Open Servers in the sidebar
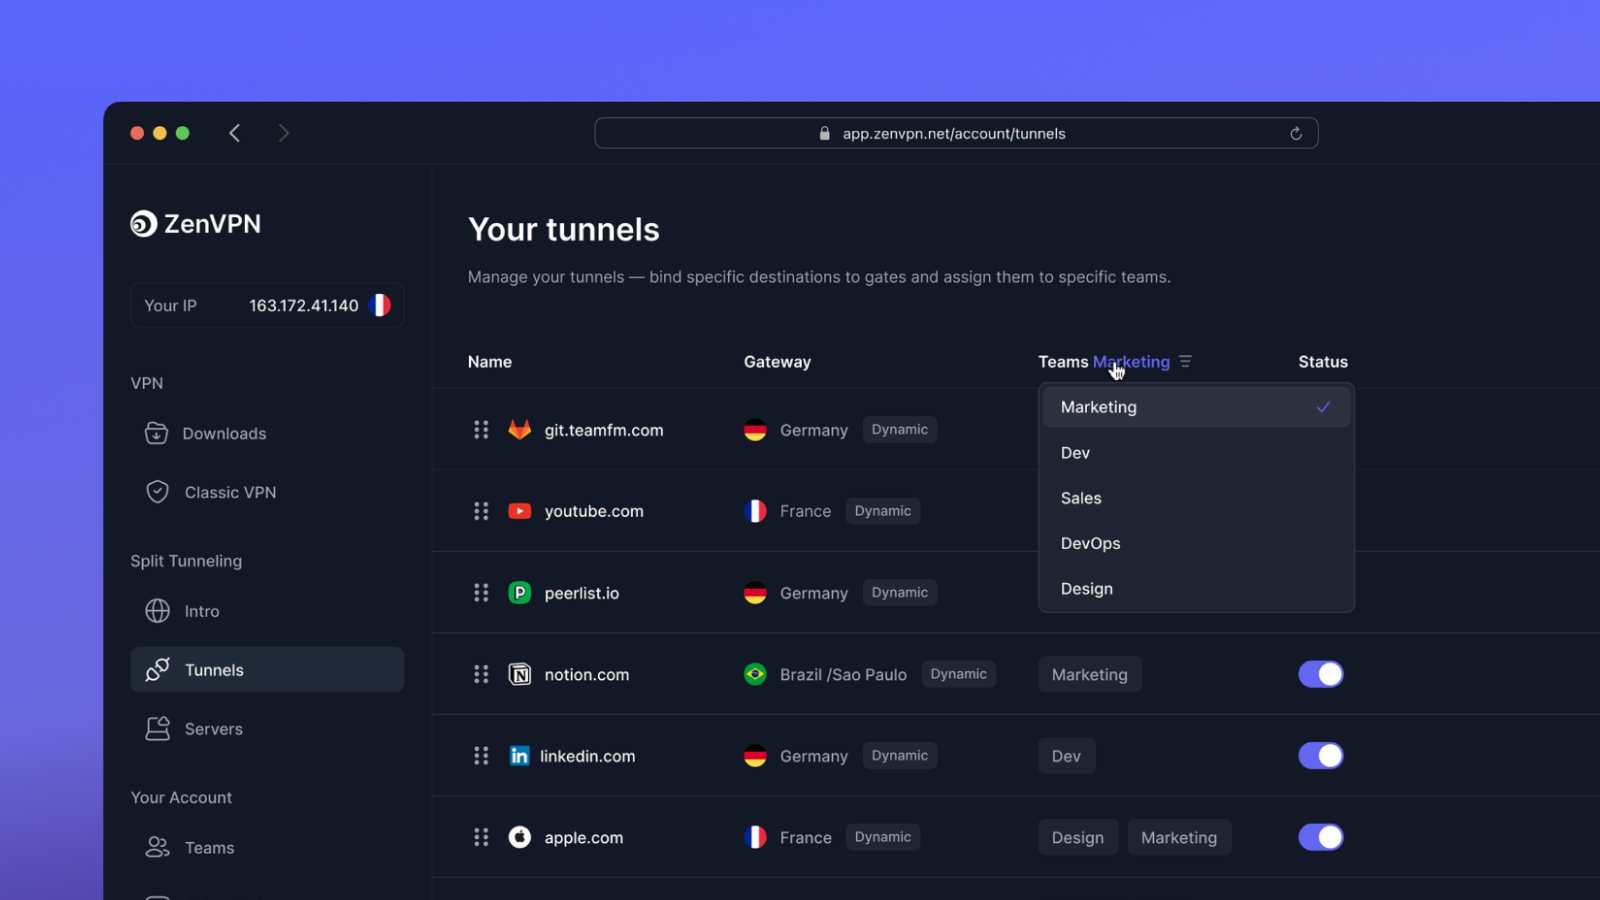The image size is (1600, 900). 267,729
